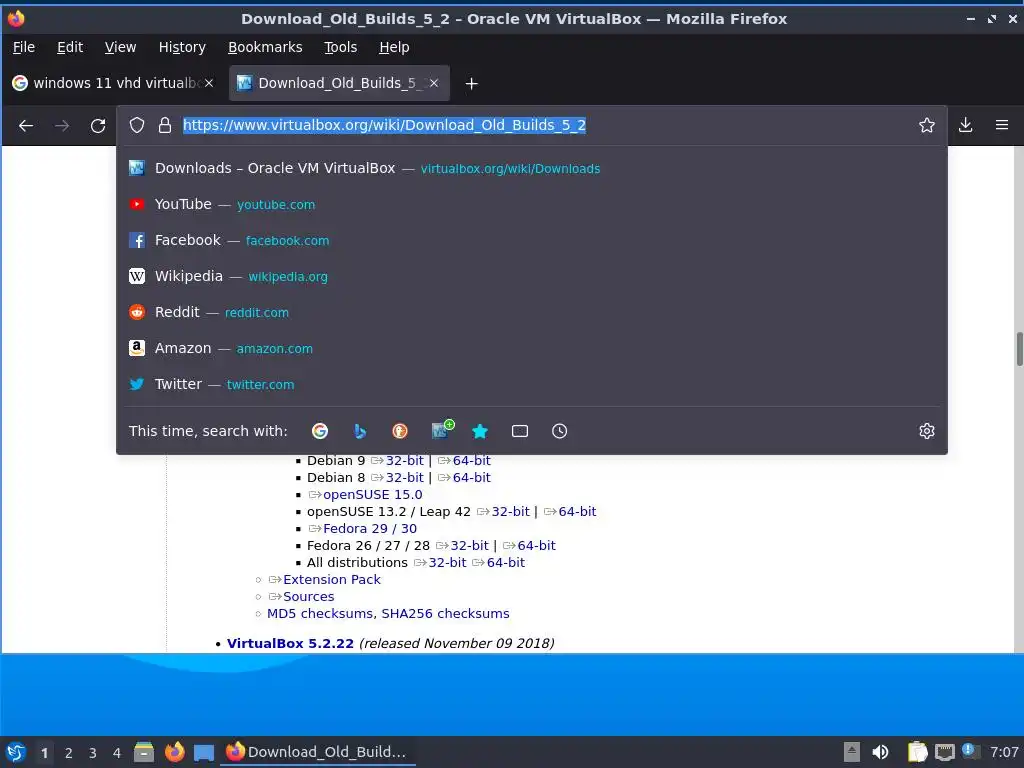Choose the Reddit suggestion

(x=532, y=312)
